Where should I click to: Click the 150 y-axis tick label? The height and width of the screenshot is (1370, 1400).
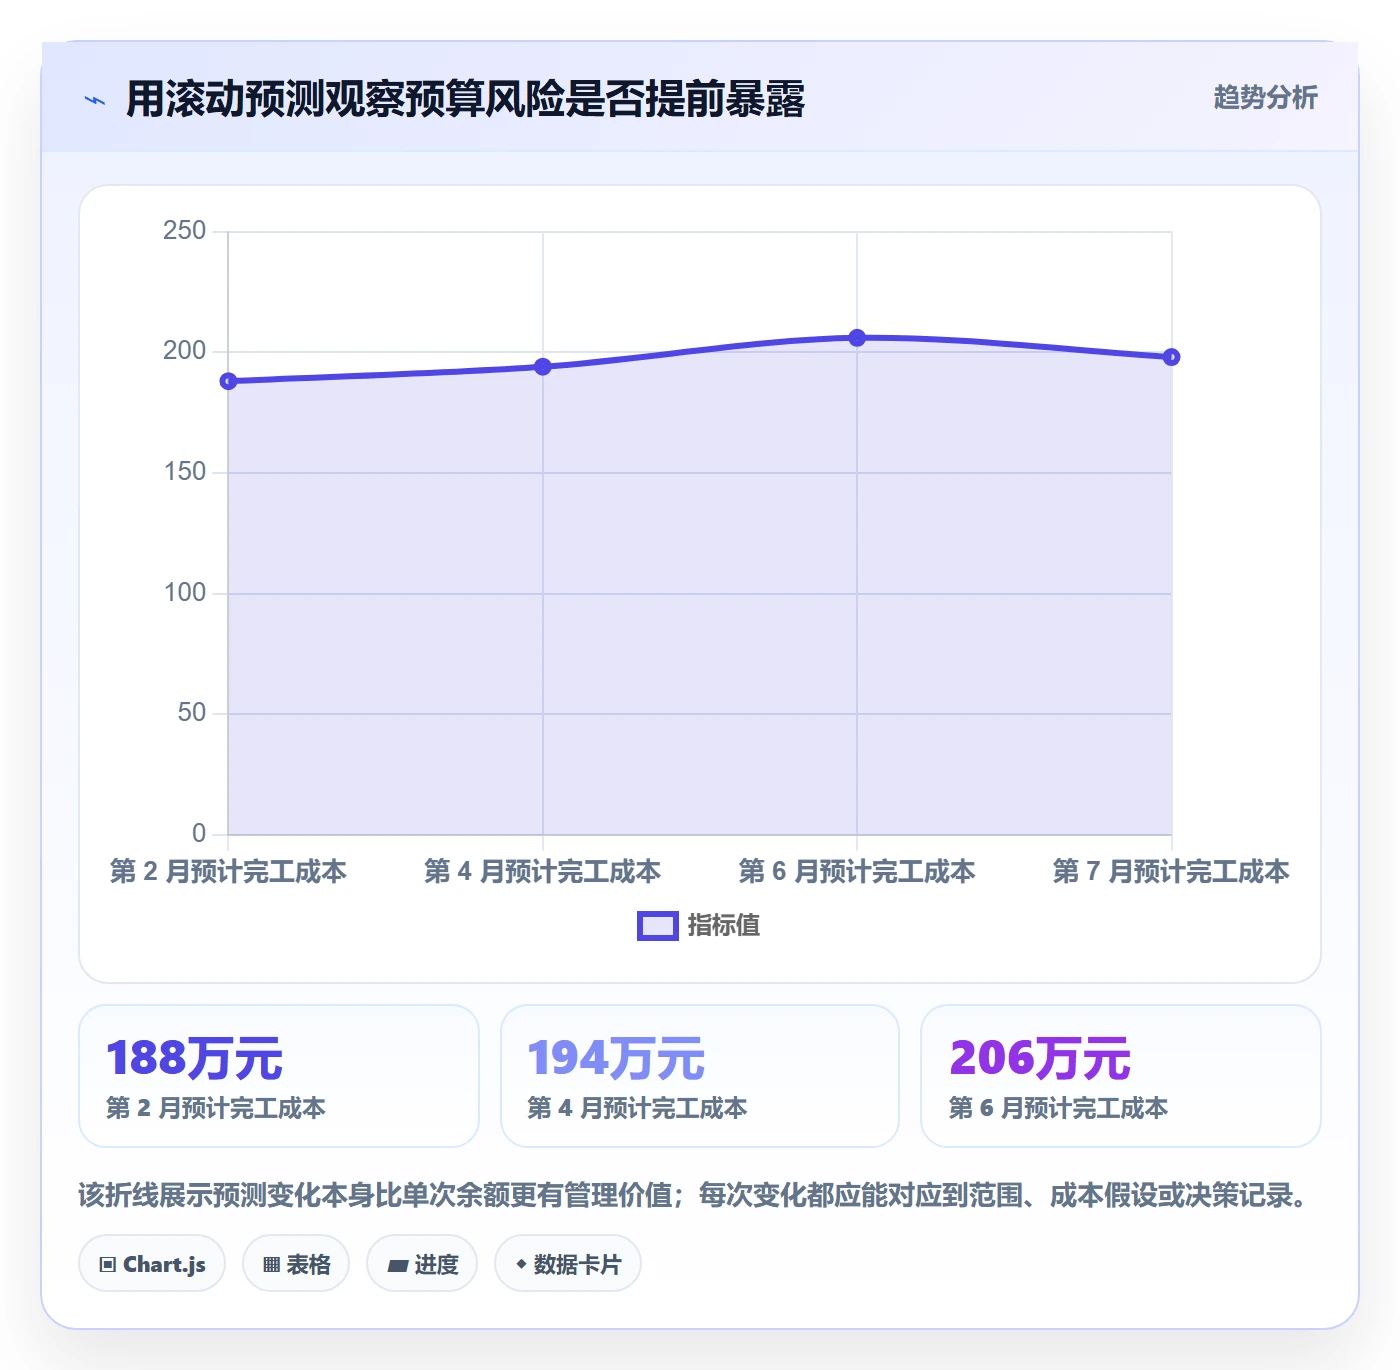tap(184, 472)
